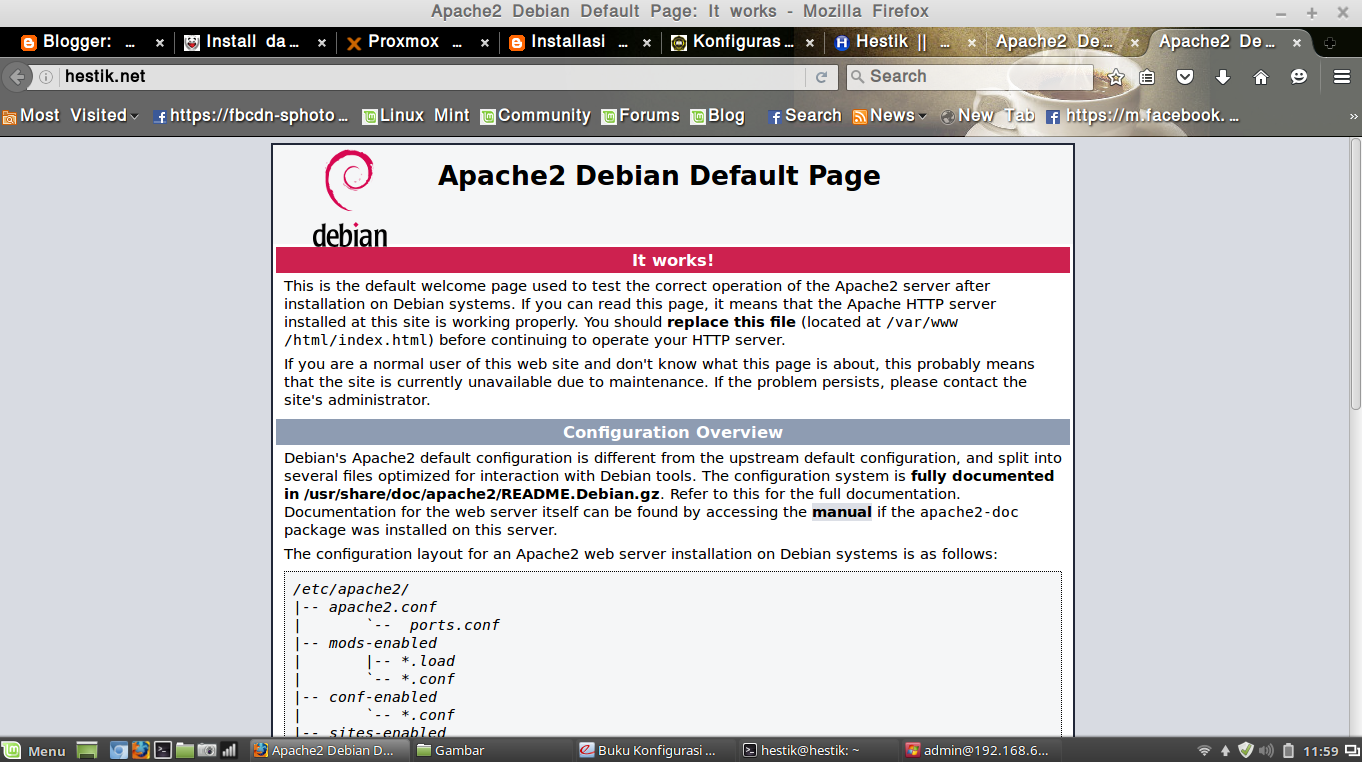1362x762 pixels.
Task: Open the green shield update manager tray icon
Action: [1246, 750]
